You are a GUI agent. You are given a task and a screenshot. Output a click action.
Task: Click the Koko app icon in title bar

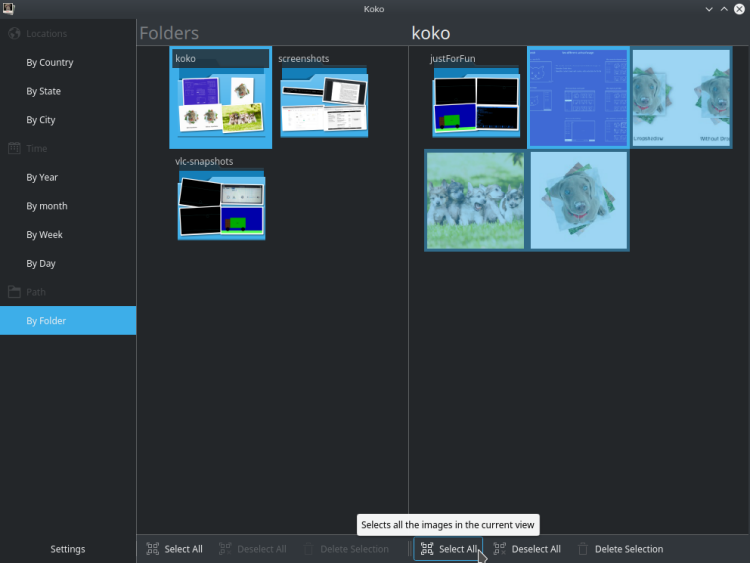pos(9,9)
